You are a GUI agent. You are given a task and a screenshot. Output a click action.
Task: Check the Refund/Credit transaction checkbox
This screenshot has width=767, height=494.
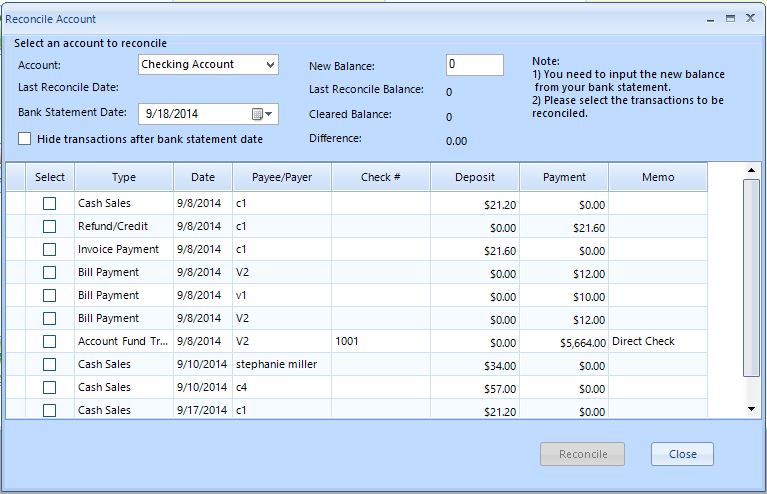(x=49, y=227)
